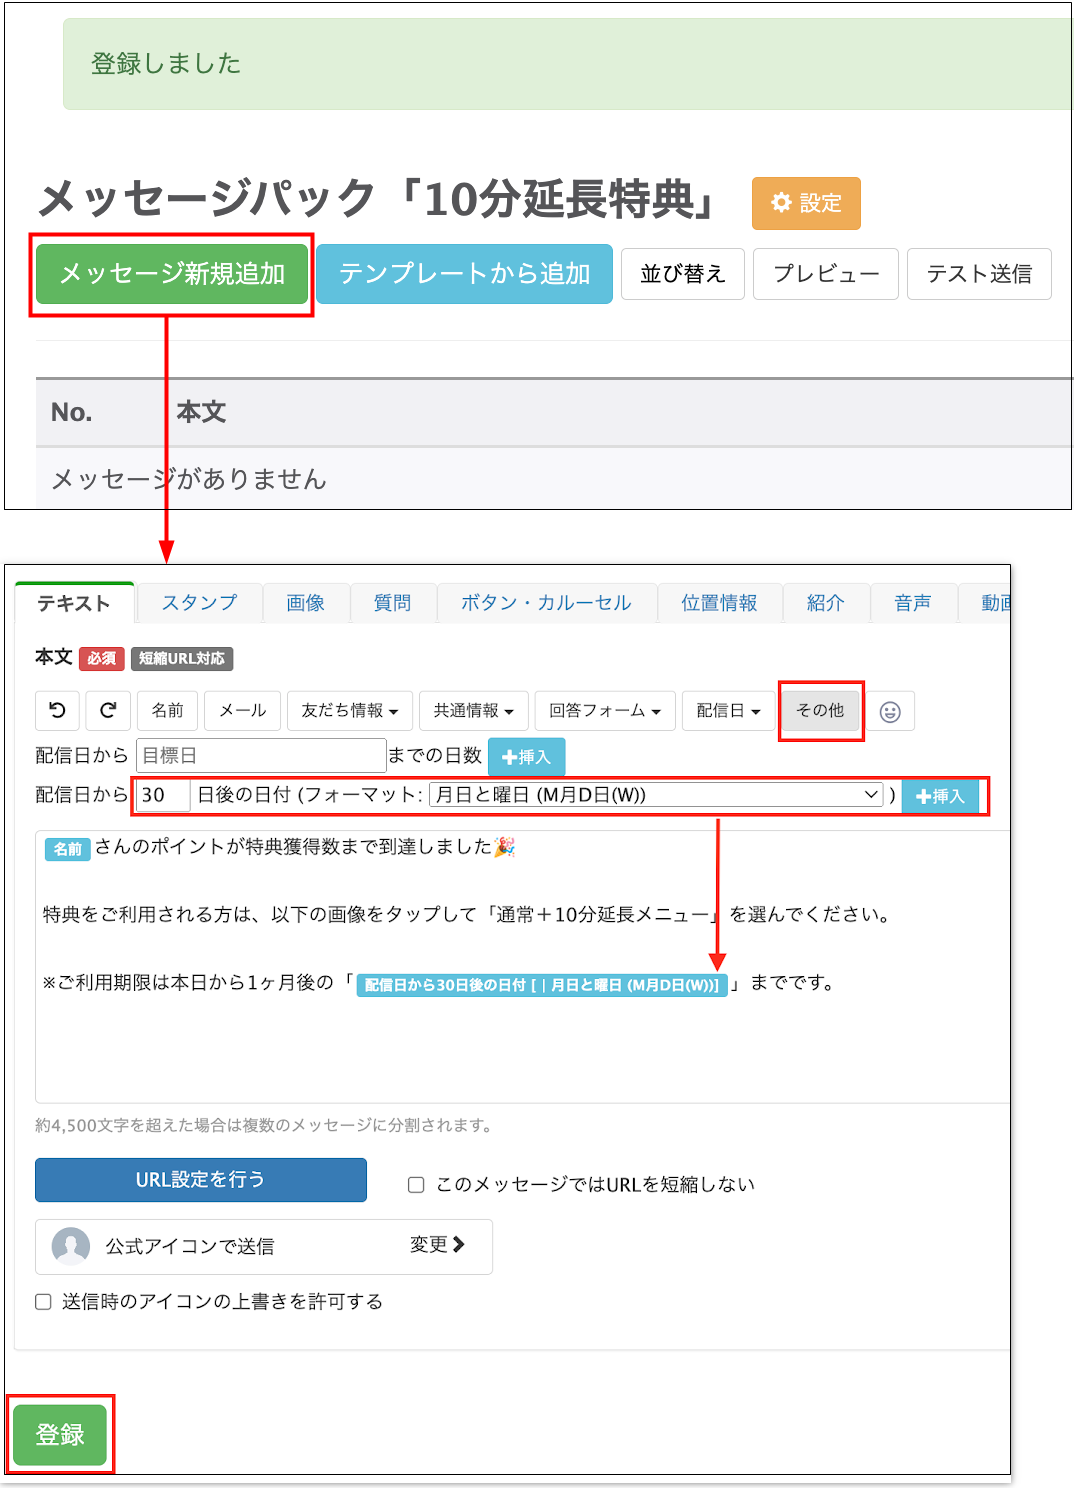The image size is (1074, 1488).
Task: Expand the 回答フォーム dropdown
Action: click(604, 711)
